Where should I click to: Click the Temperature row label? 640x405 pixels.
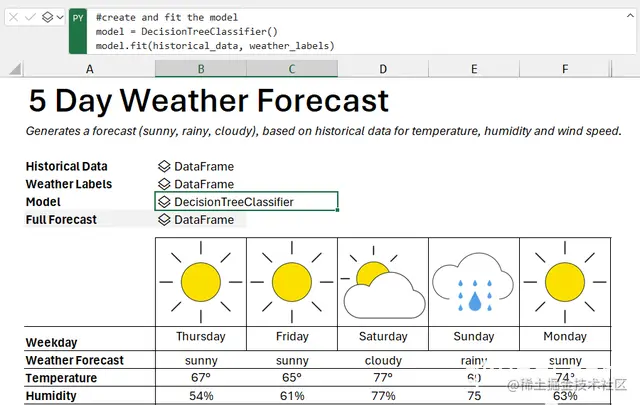pos(61,378)
